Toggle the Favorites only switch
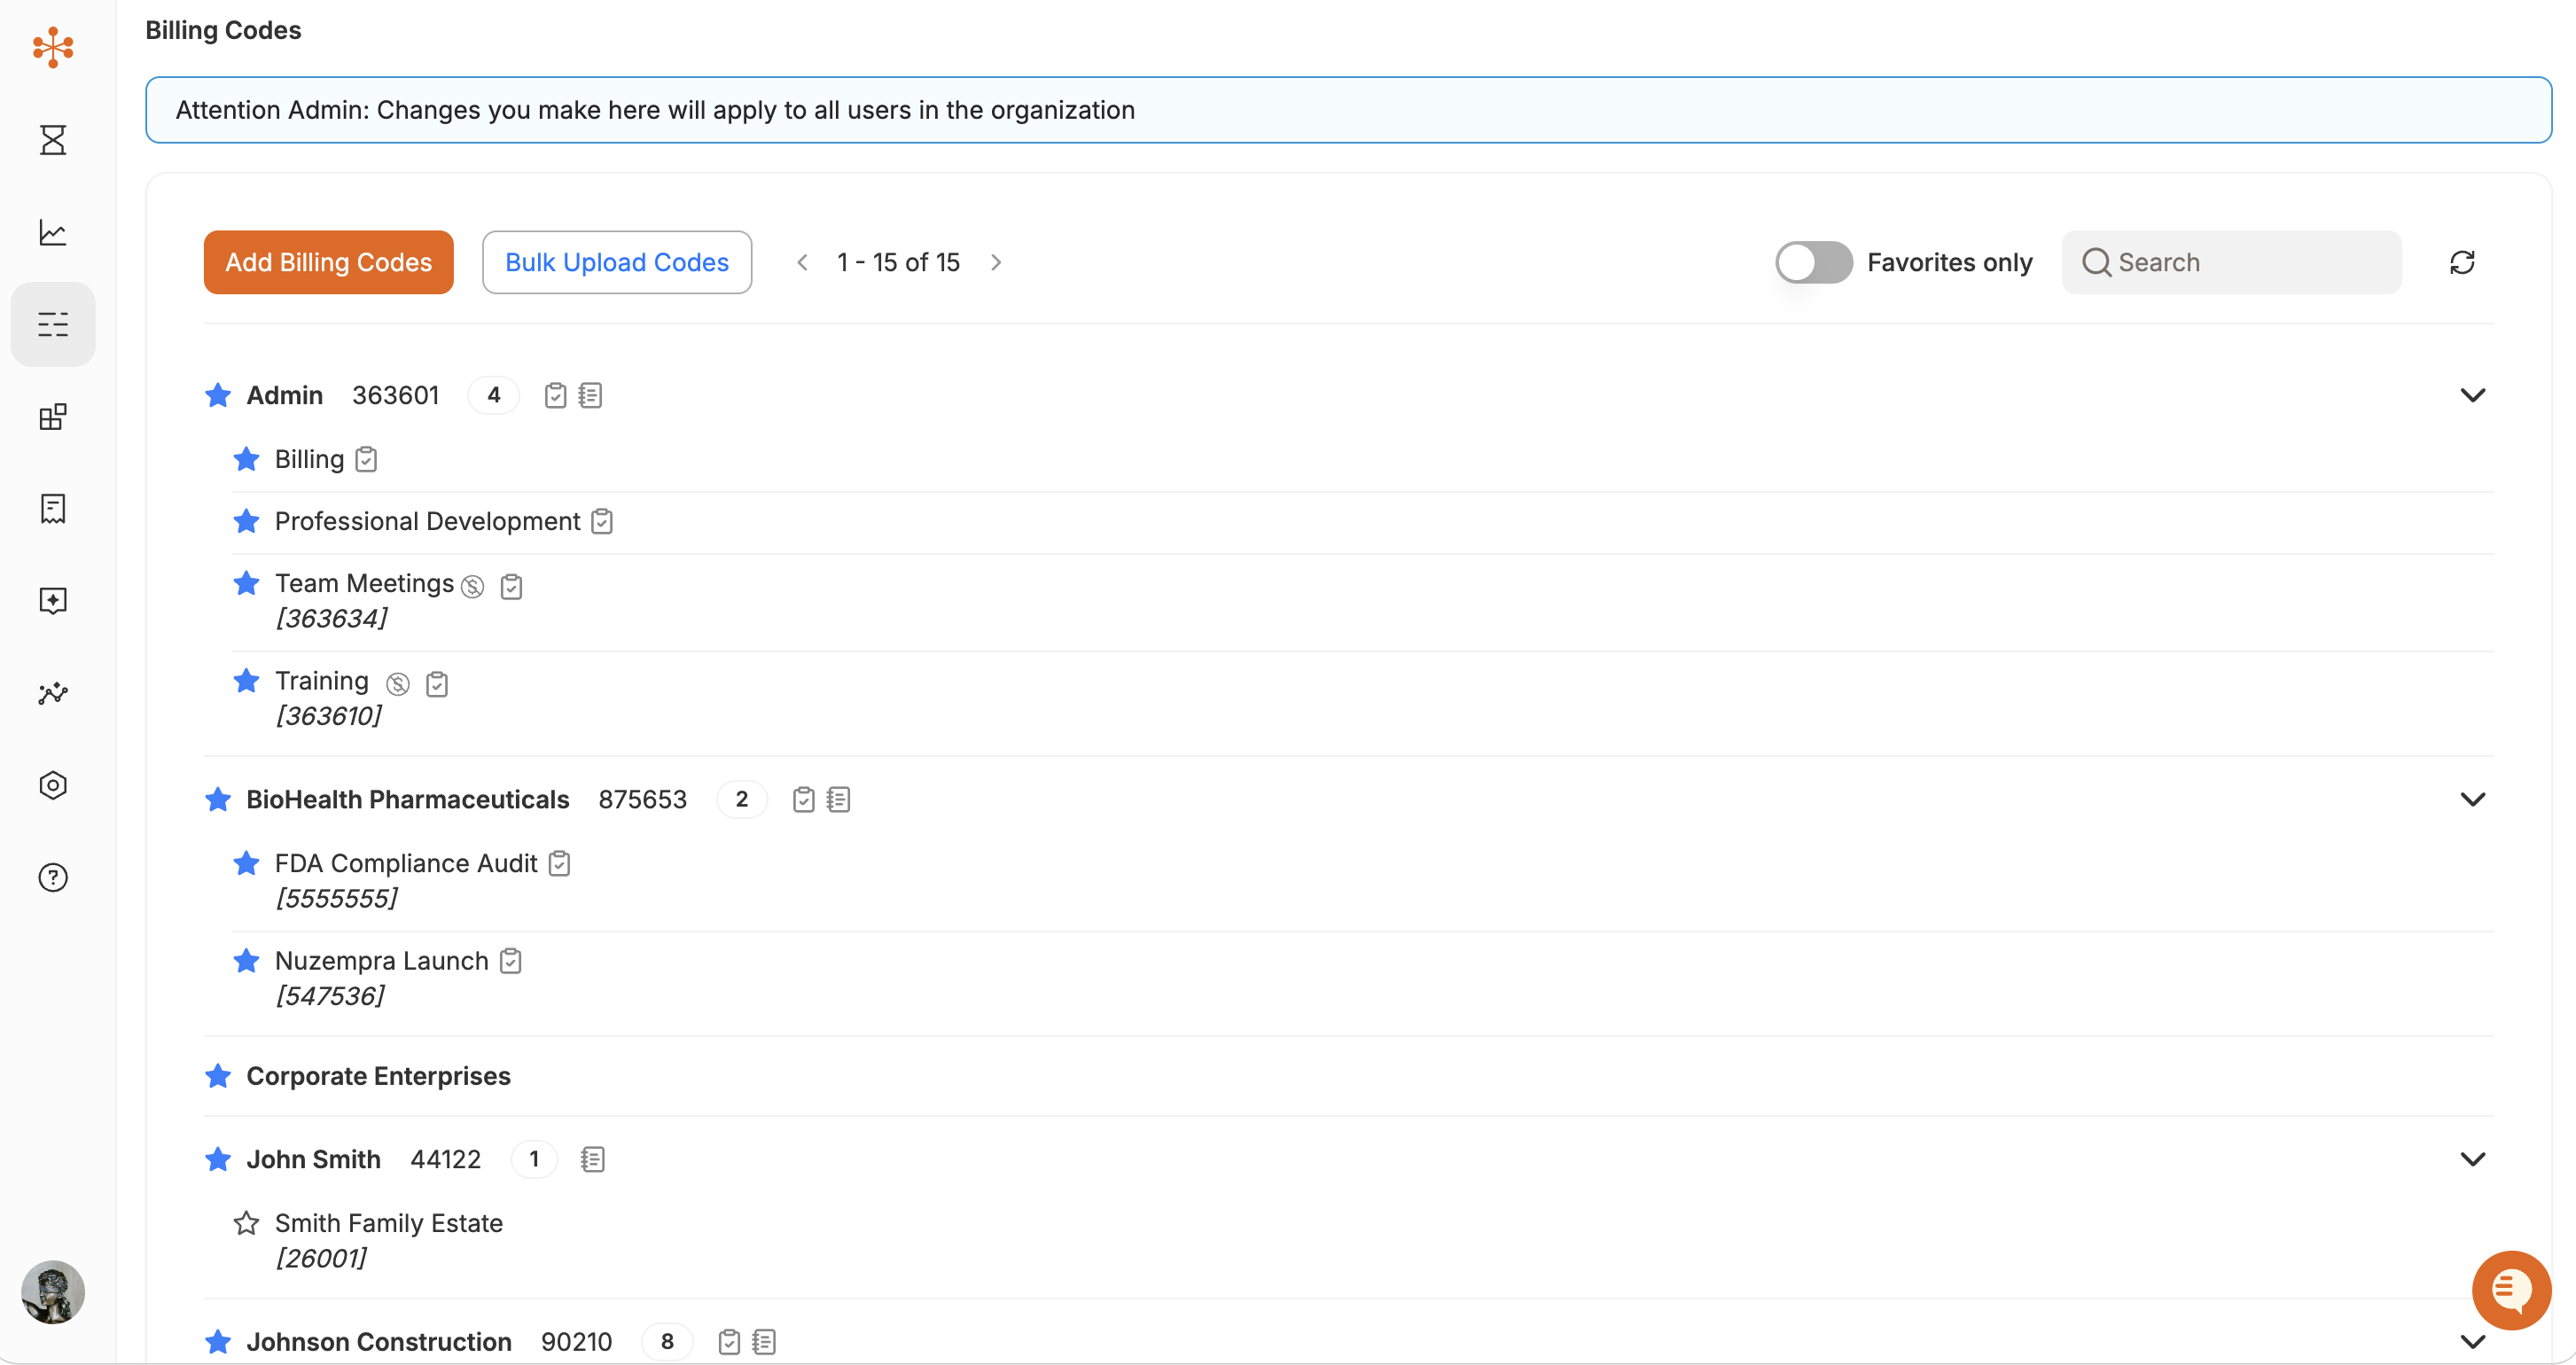This screenshot has height=1365, width=2576. 1813,262
